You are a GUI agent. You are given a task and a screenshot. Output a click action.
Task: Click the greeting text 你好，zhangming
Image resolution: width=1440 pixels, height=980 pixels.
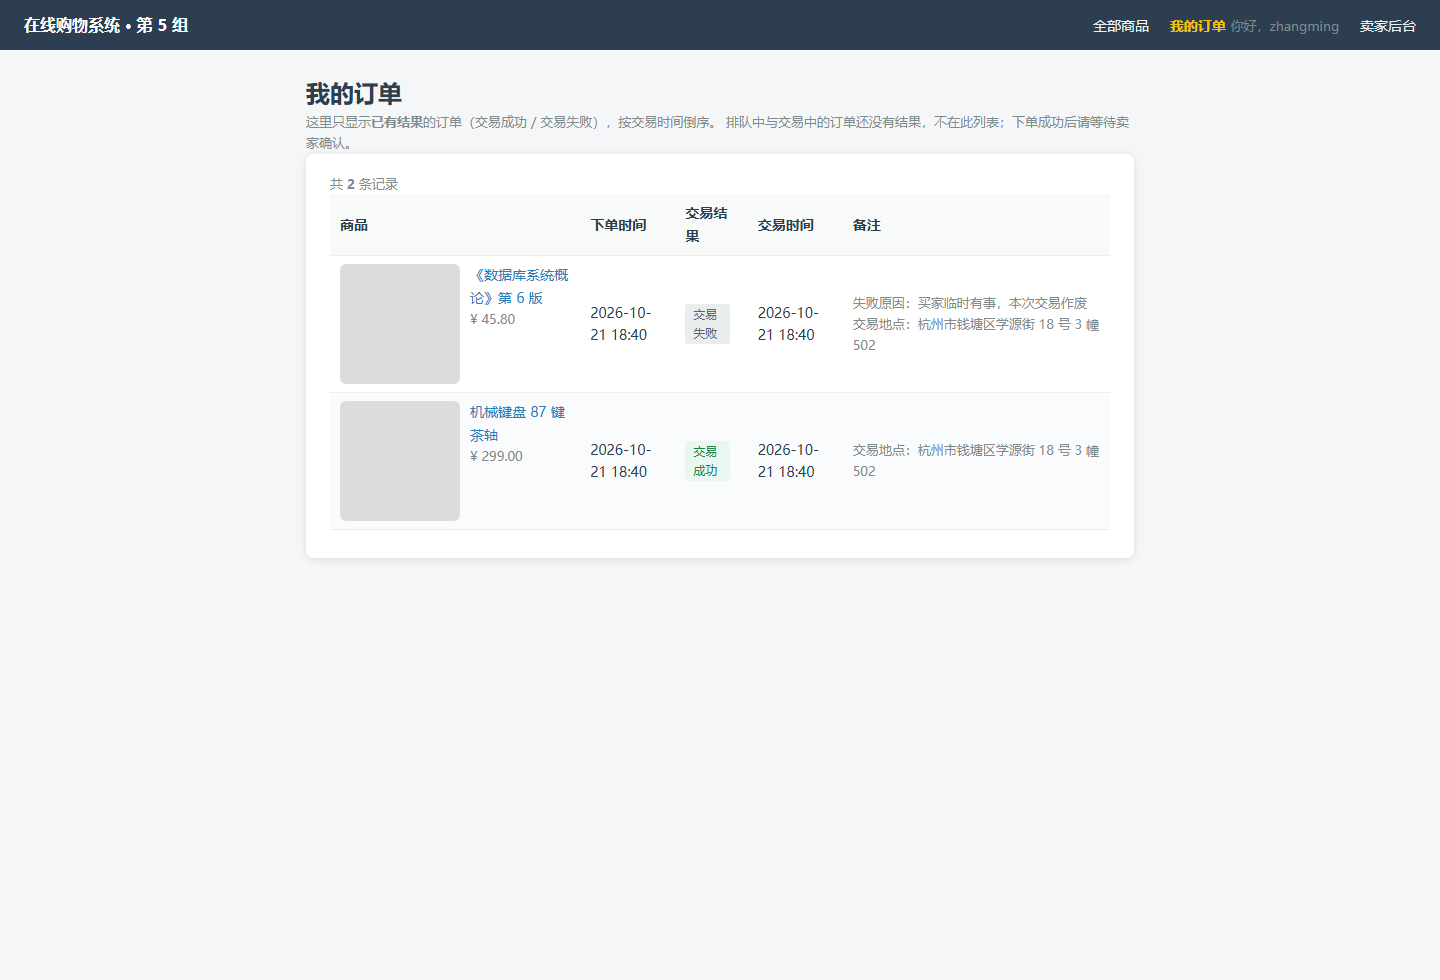[1285, 26]
